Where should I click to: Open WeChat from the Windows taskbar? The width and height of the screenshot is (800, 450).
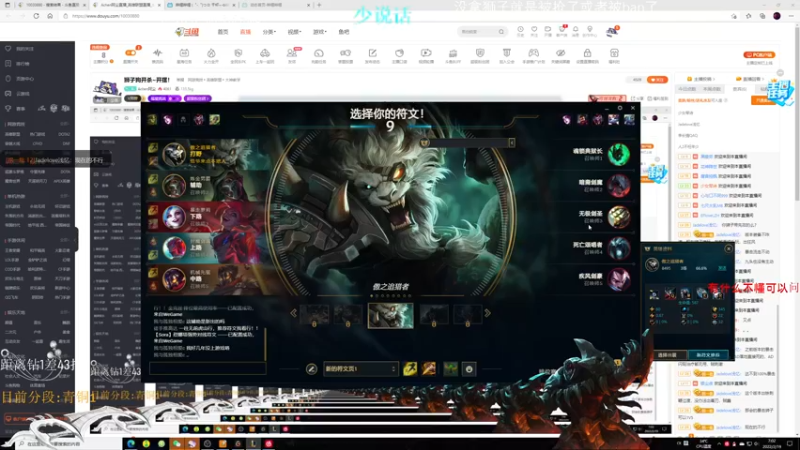tap(177, 444)
